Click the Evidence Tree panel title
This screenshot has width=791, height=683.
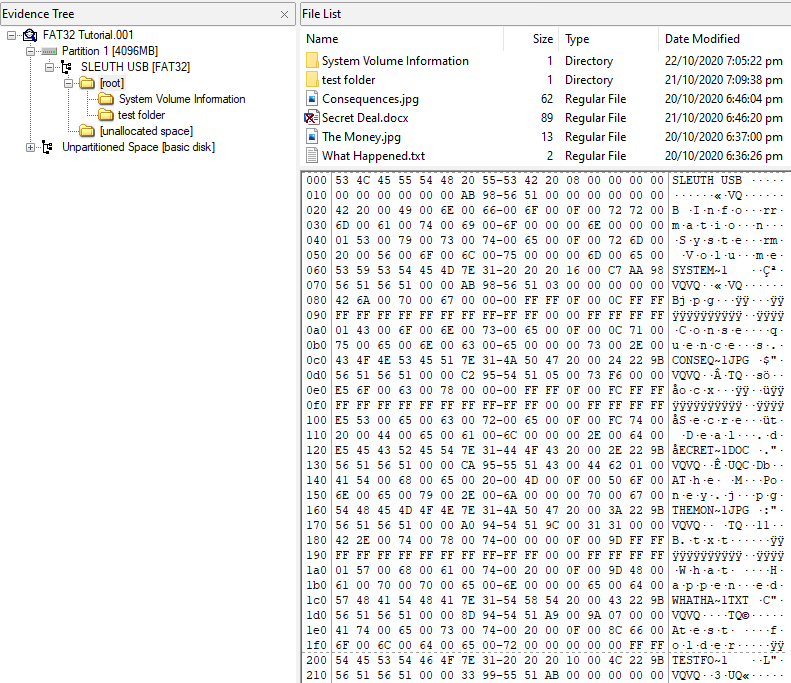(38, 14)
